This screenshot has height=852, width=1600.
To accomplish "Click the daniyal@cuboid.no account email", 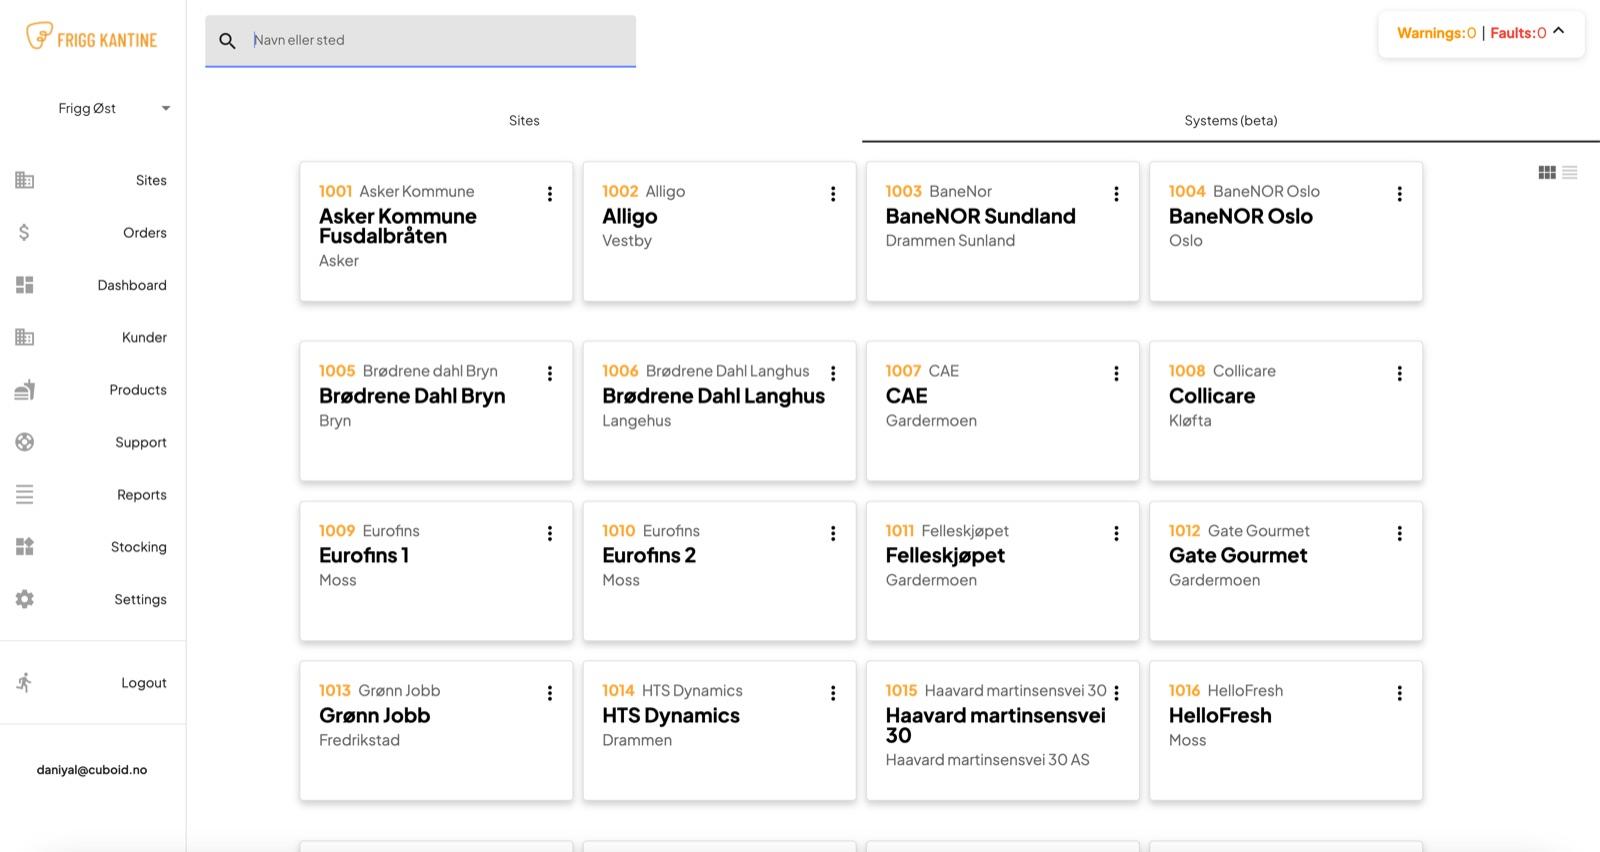I will point(92,770).
